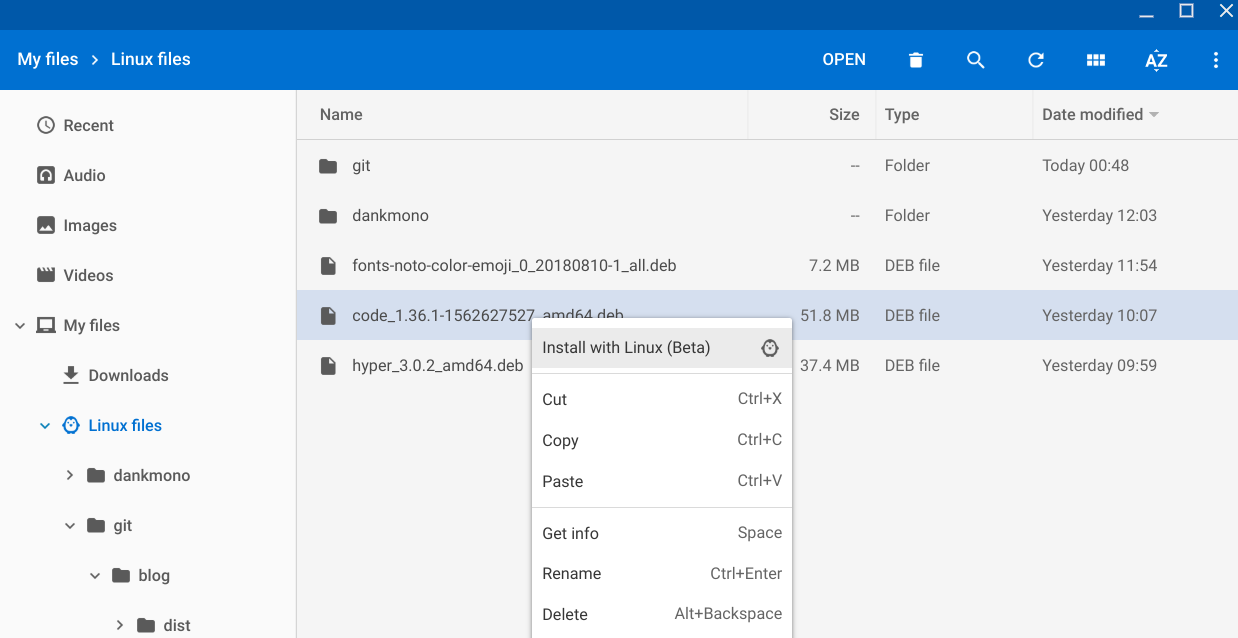Viewport: 1238px width, 638px height.
Task: Click file icon beside fonts-noto-color-emoji deb
Action: coord(328,265)
